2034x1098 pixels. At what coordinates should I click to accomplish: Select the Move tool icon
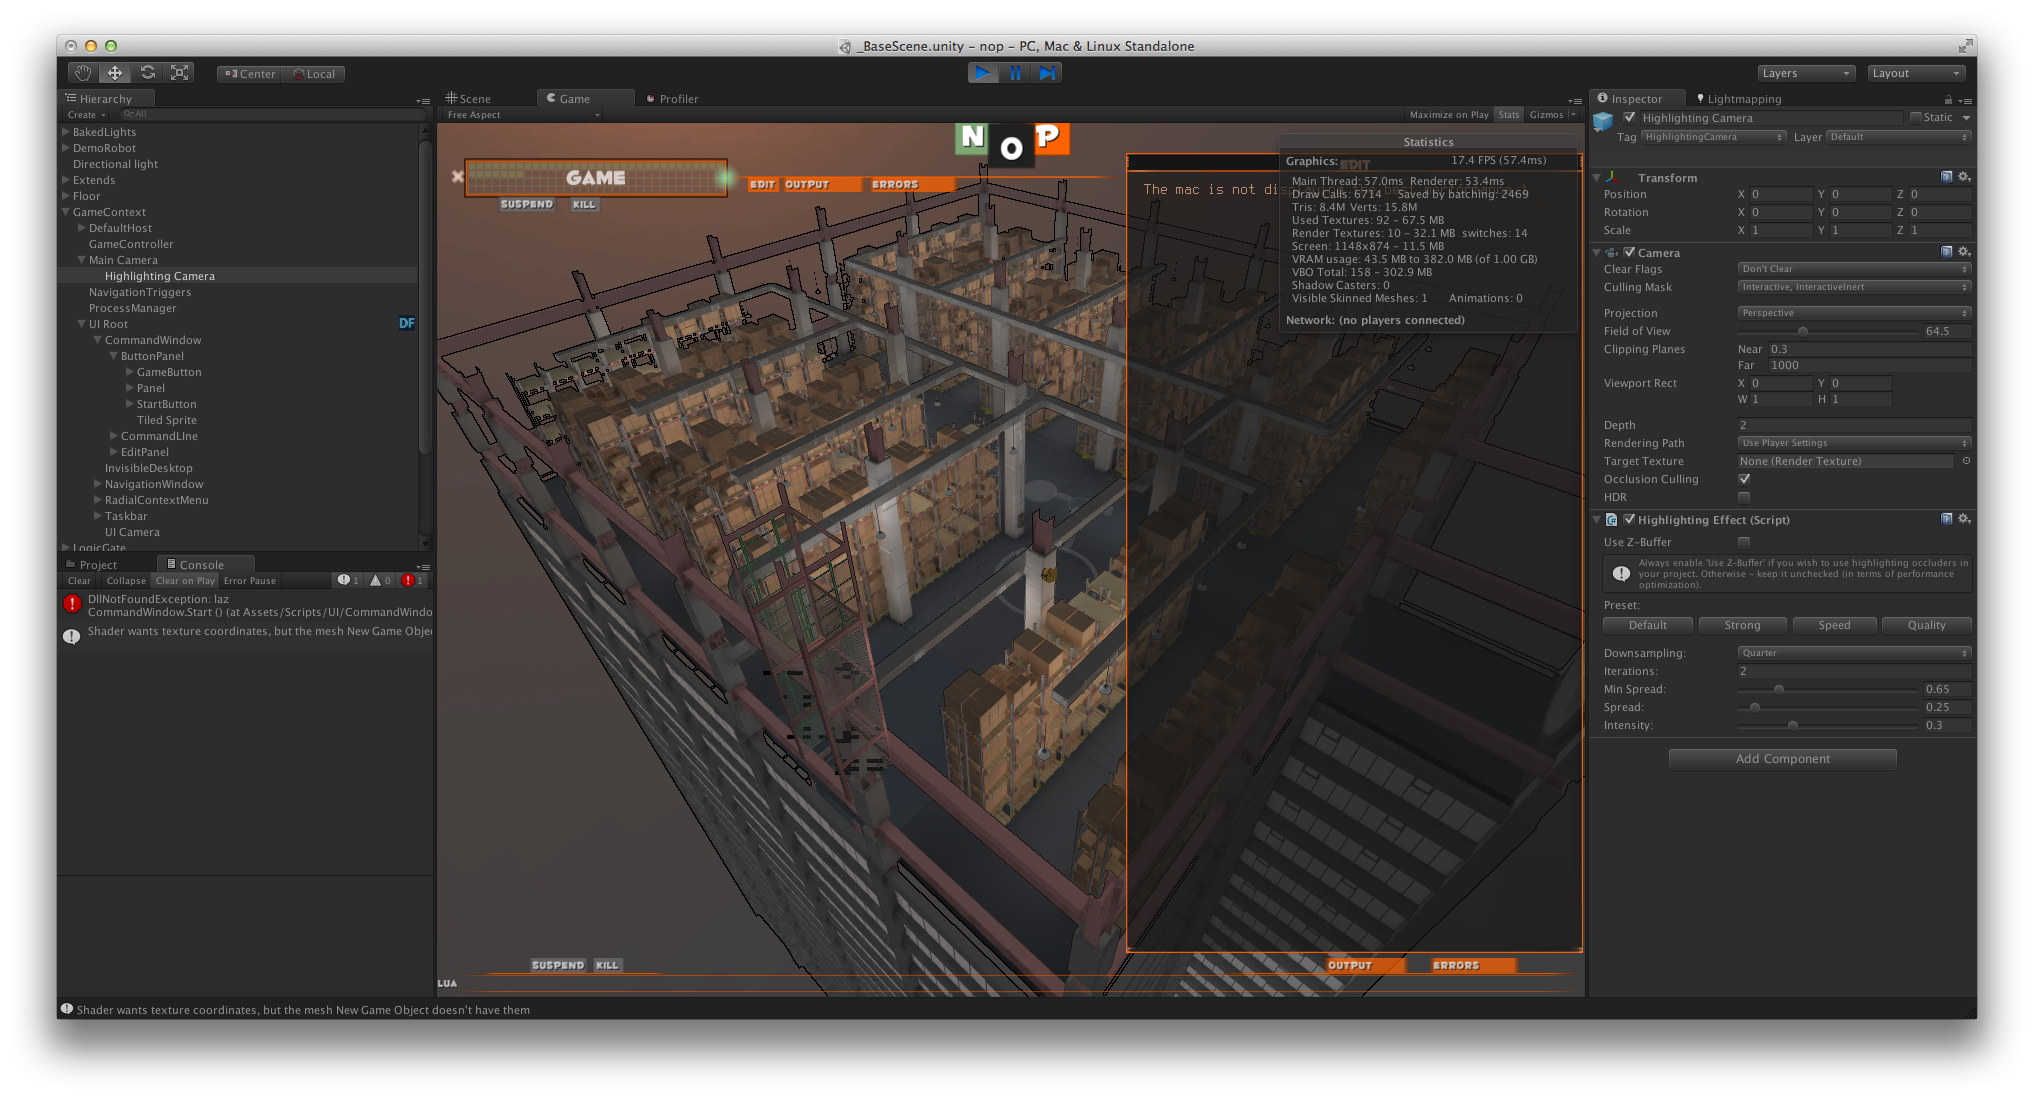tap(115, 73)
